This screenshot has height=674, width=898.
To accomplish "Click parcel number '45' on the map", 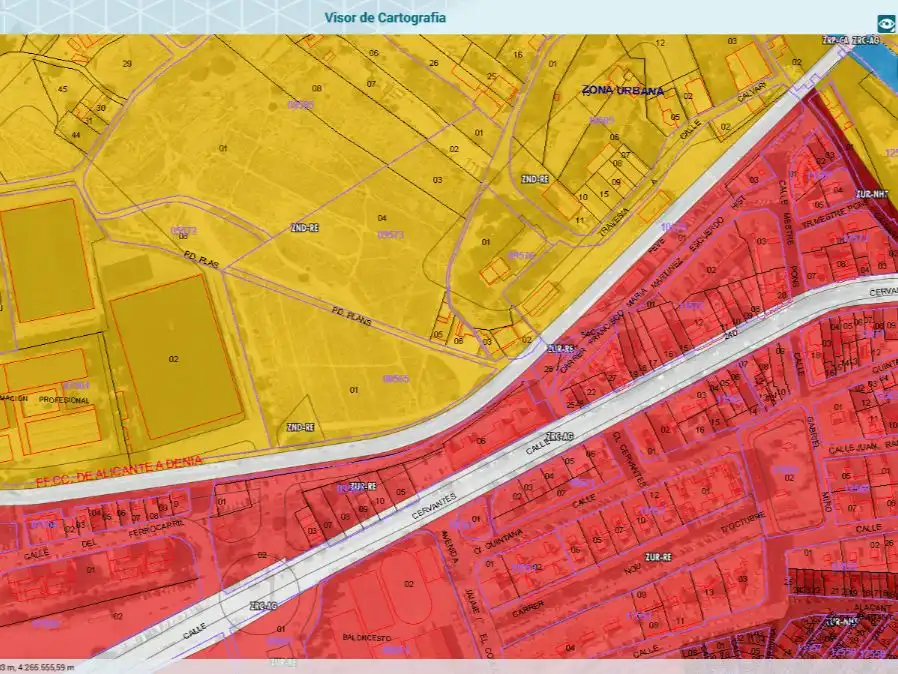I will pos(63,89).
